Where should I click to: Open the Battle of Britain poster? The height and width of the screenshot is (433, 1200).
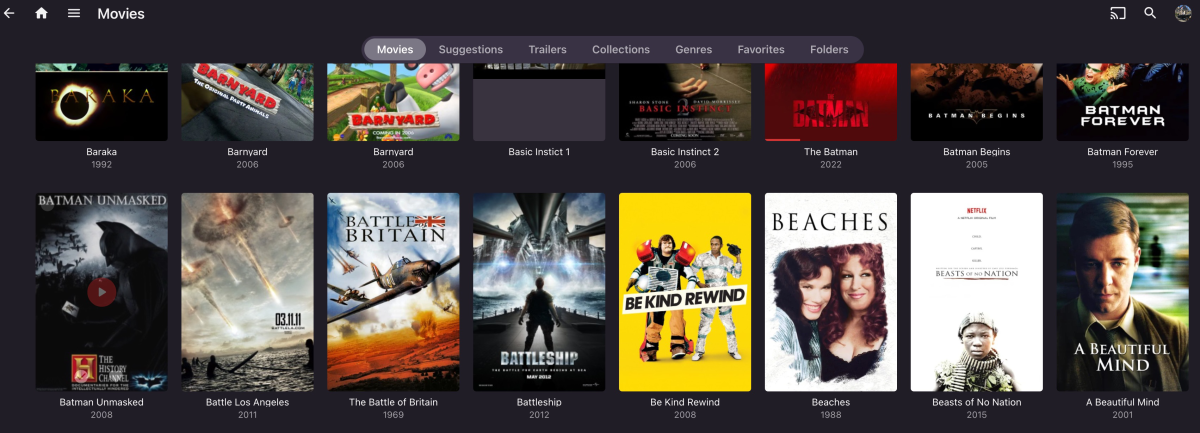[x=393, y=292]
